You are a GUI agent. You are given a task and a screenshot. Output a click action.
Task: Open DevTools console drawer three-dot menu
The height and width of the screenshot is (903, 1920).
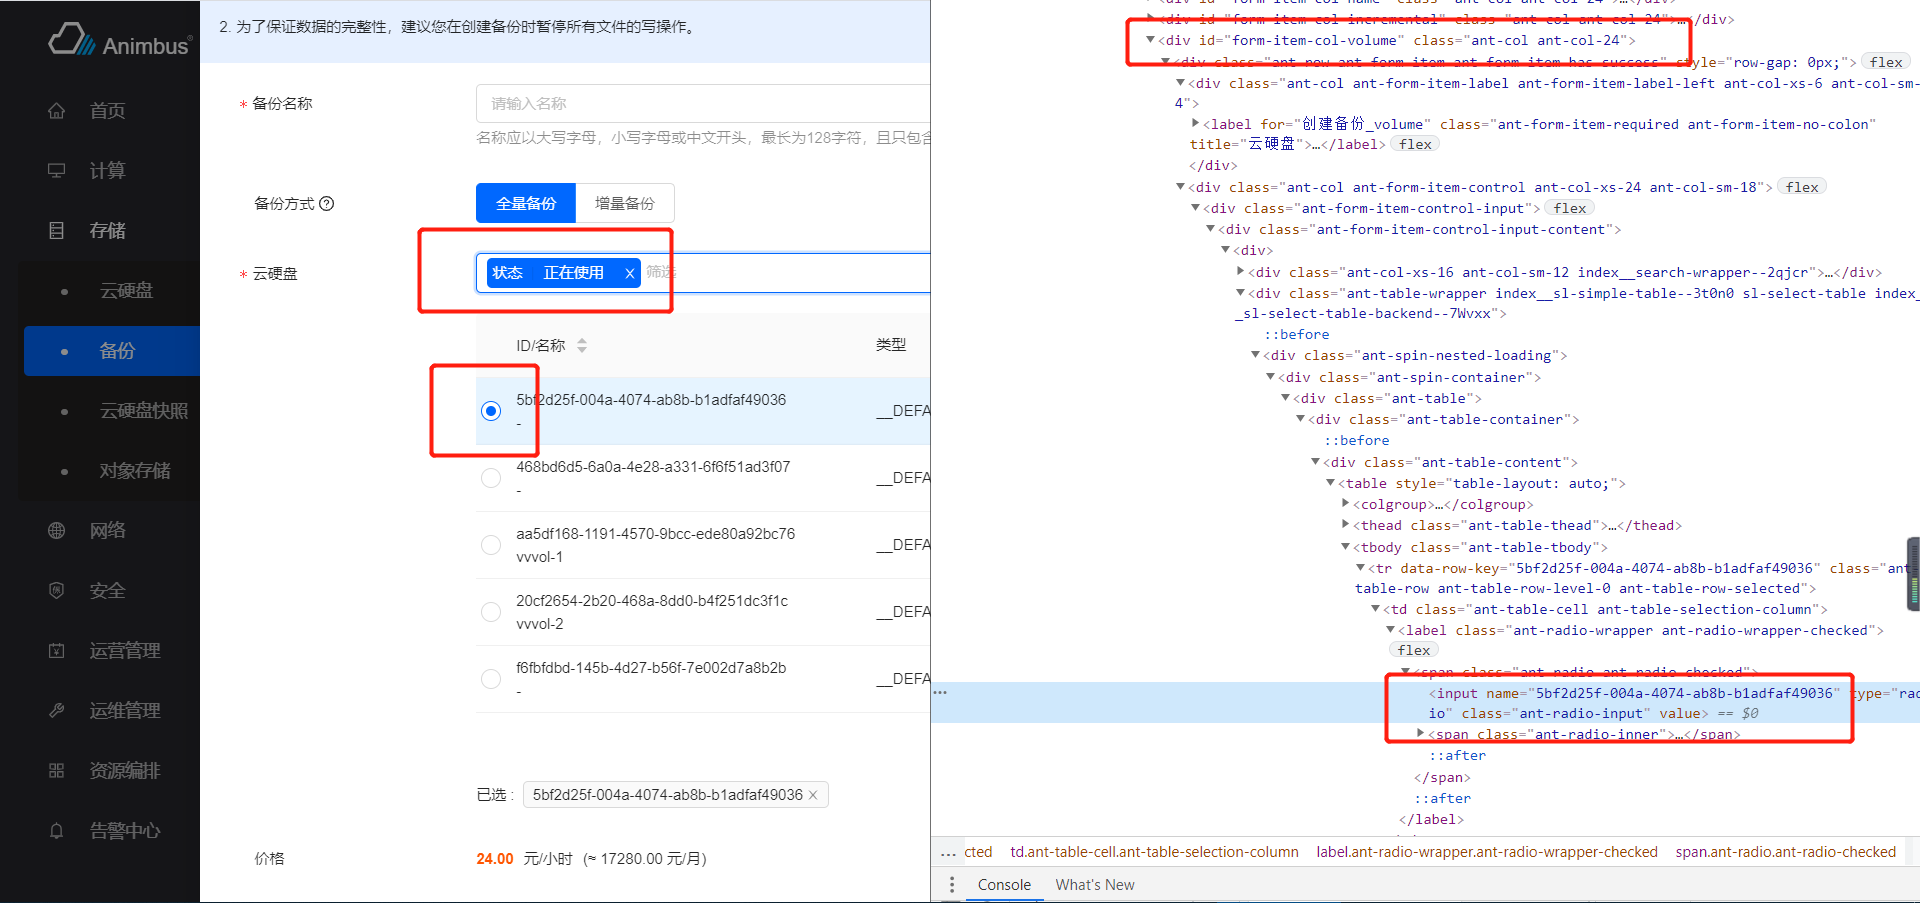click(952, 885)
